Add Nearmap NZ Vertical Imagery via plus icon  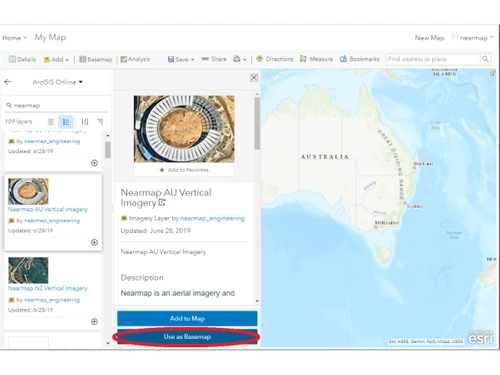[x=94, y=322]
